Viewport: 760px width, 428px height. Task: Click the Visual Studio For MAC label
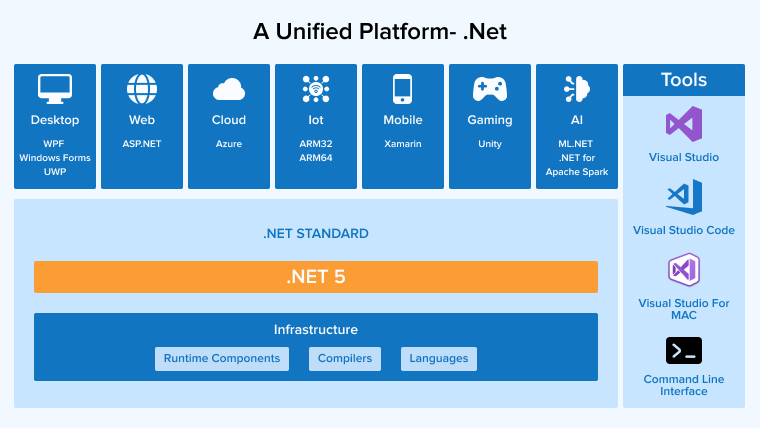tap(683, 309)
